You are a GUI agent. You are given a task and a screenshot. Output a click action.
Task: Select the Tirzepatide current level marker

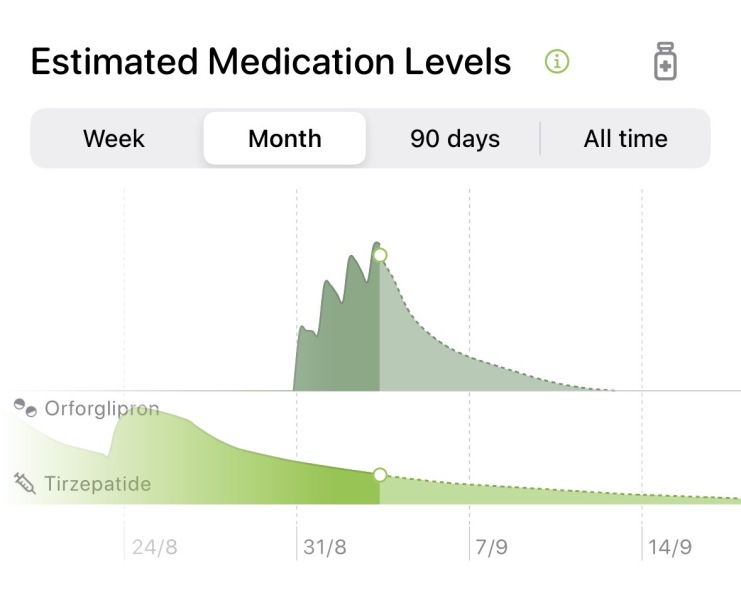pyautogui.click(x=380, y=475)
